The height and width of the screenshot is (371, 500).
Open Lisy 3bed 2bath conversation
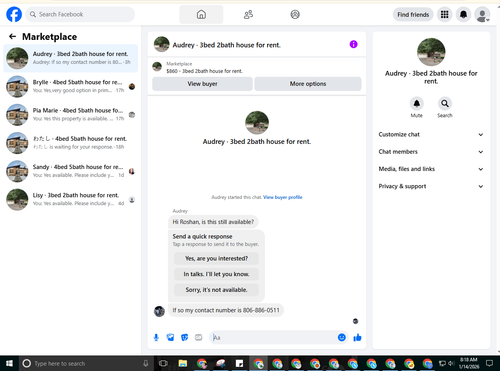coord(71,199)
